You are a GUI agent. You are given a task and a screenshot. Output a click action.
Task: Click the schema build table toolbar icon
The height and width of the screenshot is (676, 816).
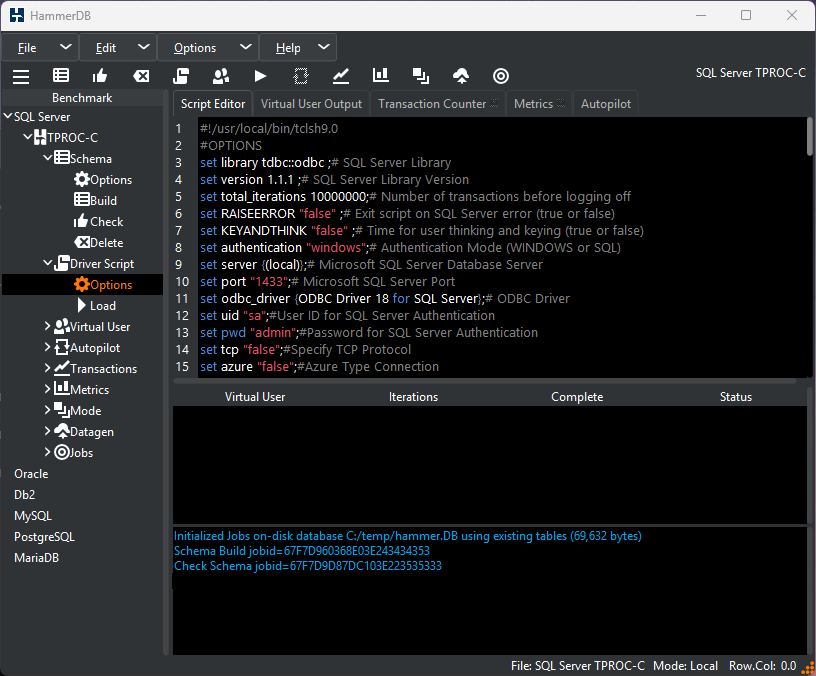61,75
